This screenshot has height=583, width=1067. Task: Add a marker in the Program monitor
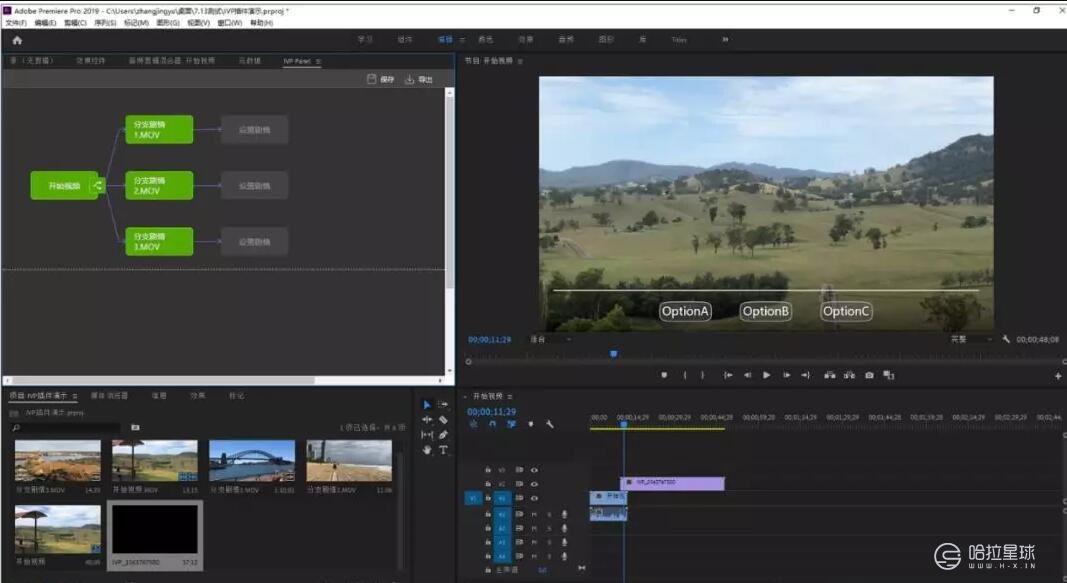click(x=664, y=375)
